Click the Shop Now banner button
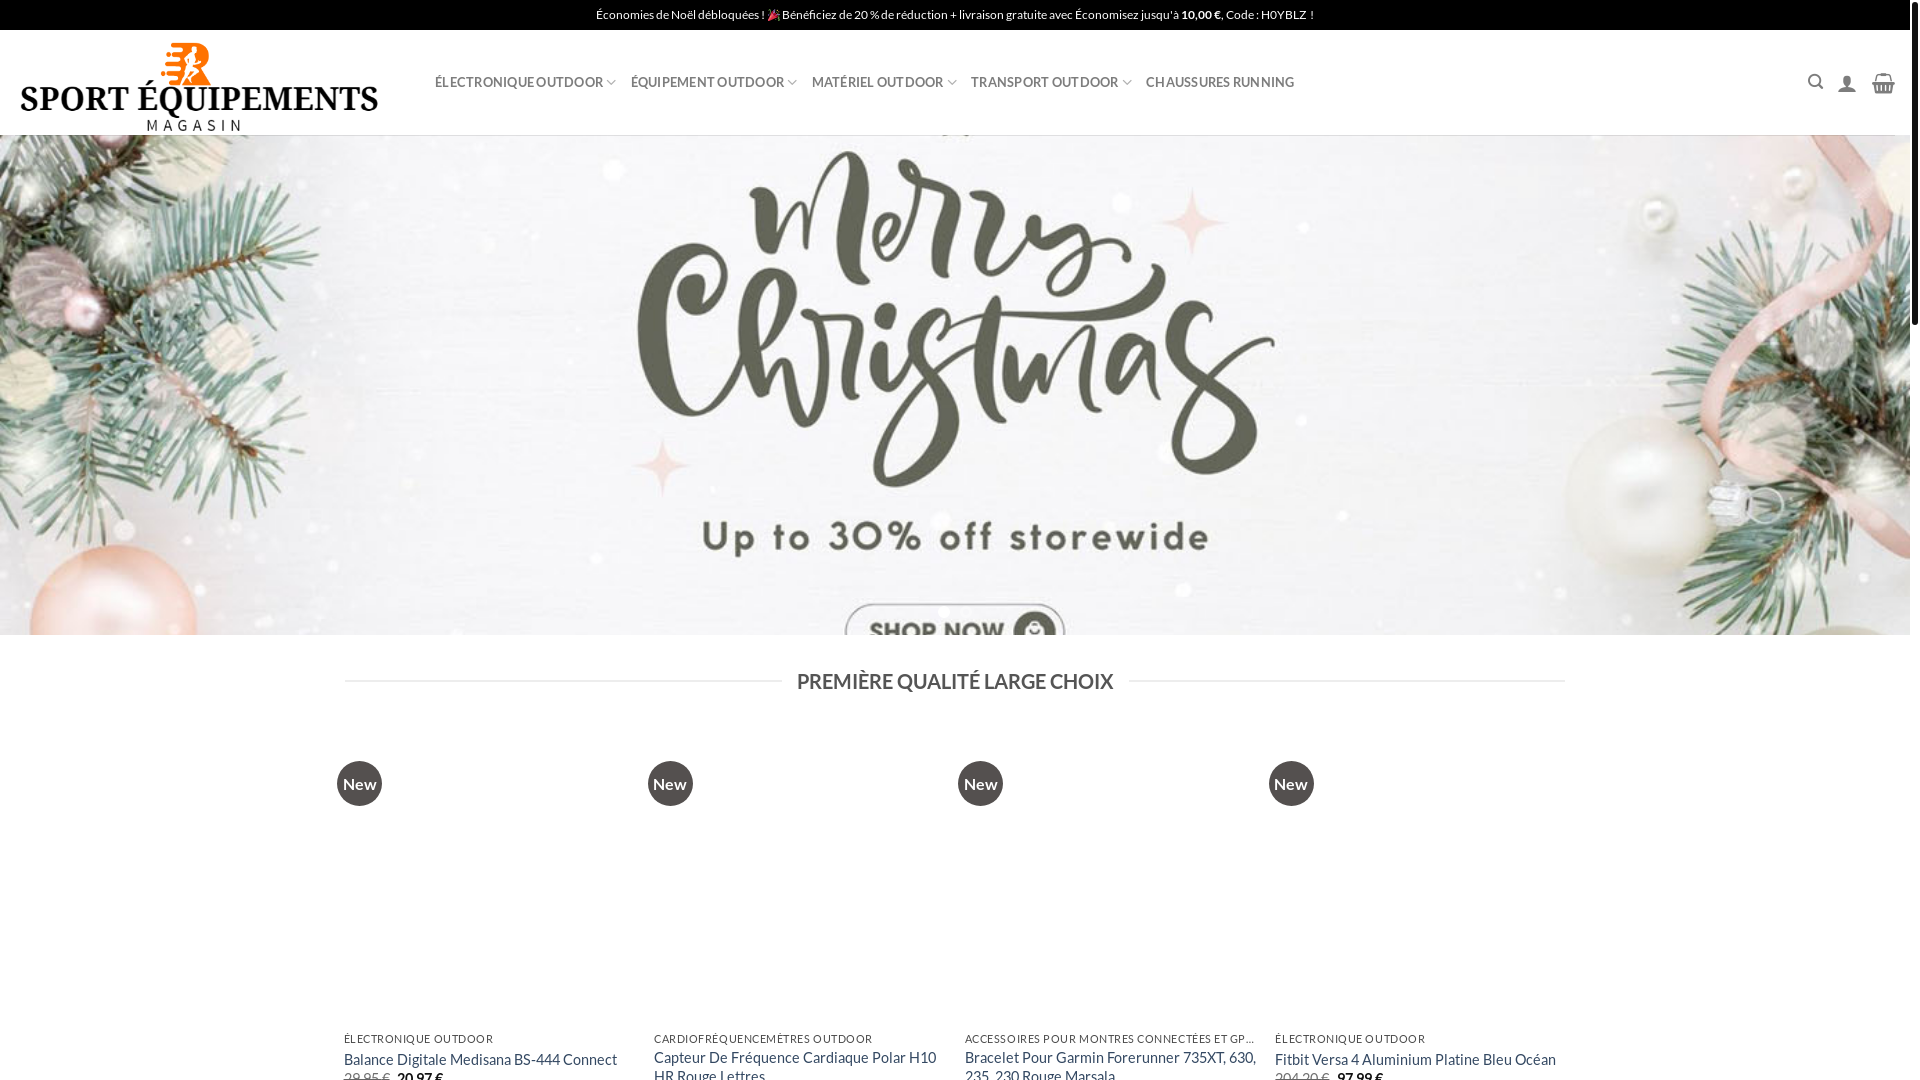Viewport: 1920px width, 1080px height. 955,620
